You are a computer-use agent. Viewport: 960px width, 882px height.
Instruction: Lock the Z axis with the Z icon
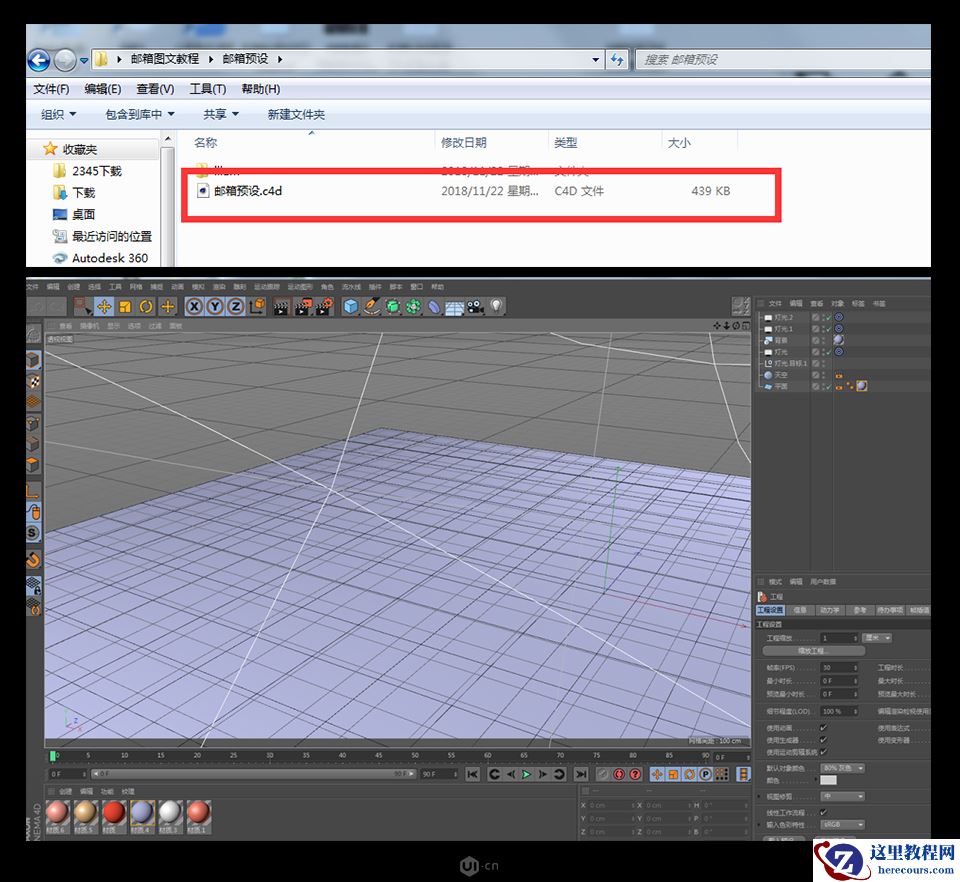point(236,307)
